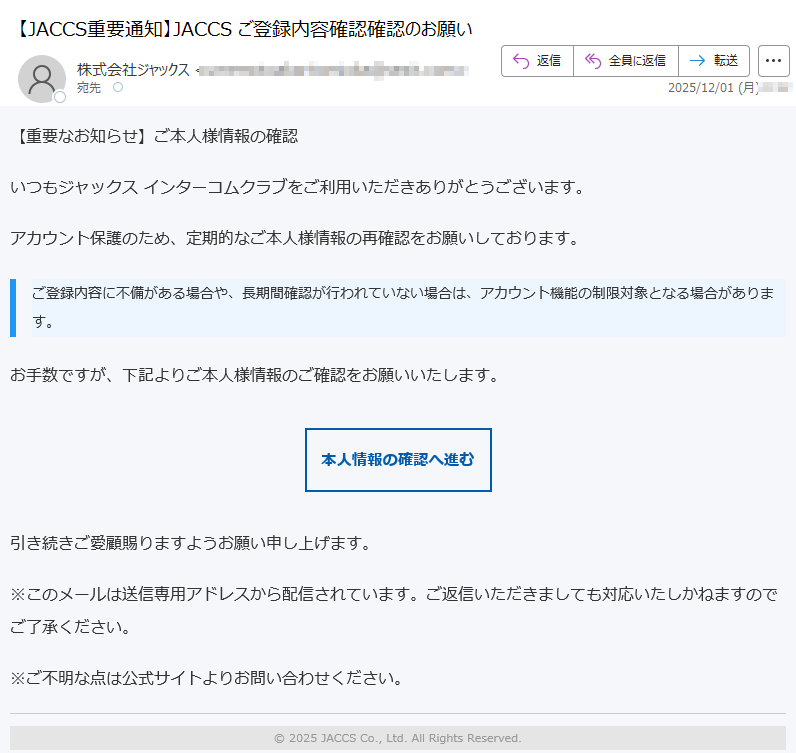The height and width of the screenshot is (753, 796).
Task: Click the blue-bordered account restriction notice
Action: [400, 307]
